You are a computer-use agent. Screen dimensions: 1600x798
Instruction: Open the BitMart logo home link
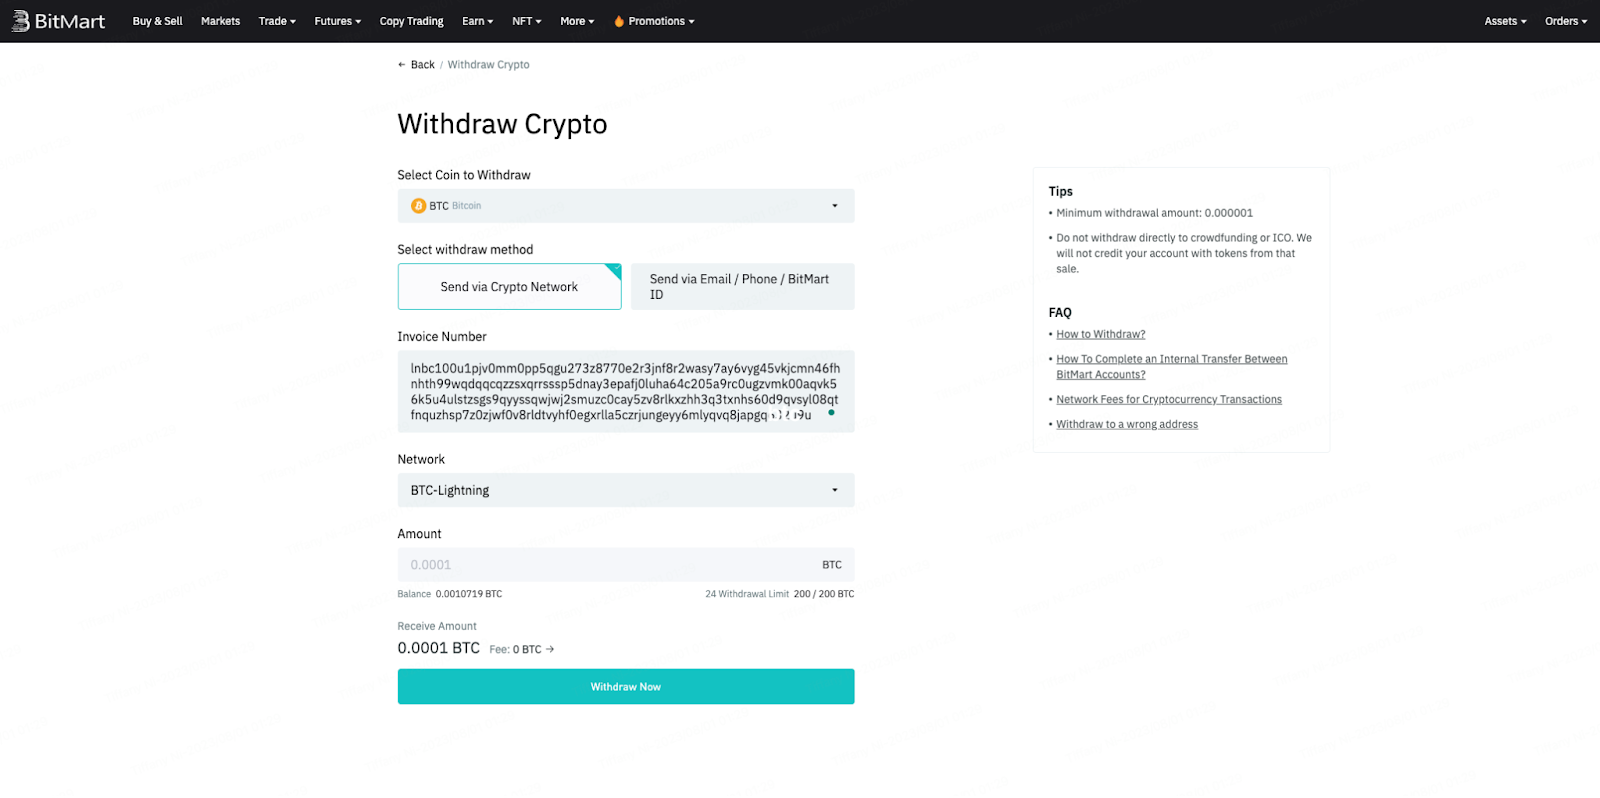pos(58,21)
